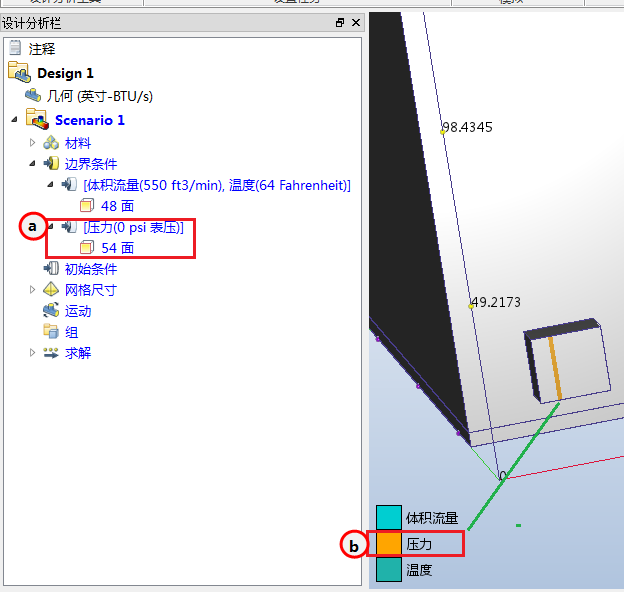This screenshot has height=592, width=624.
Task: Click the 压力 legend label
Action: [419, 544]
